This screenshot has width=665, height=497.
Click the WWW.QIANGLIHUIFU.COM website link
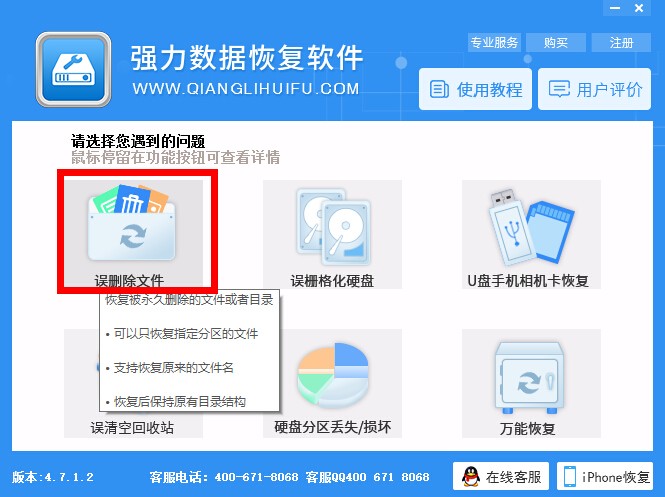click(x=246, y=89)
